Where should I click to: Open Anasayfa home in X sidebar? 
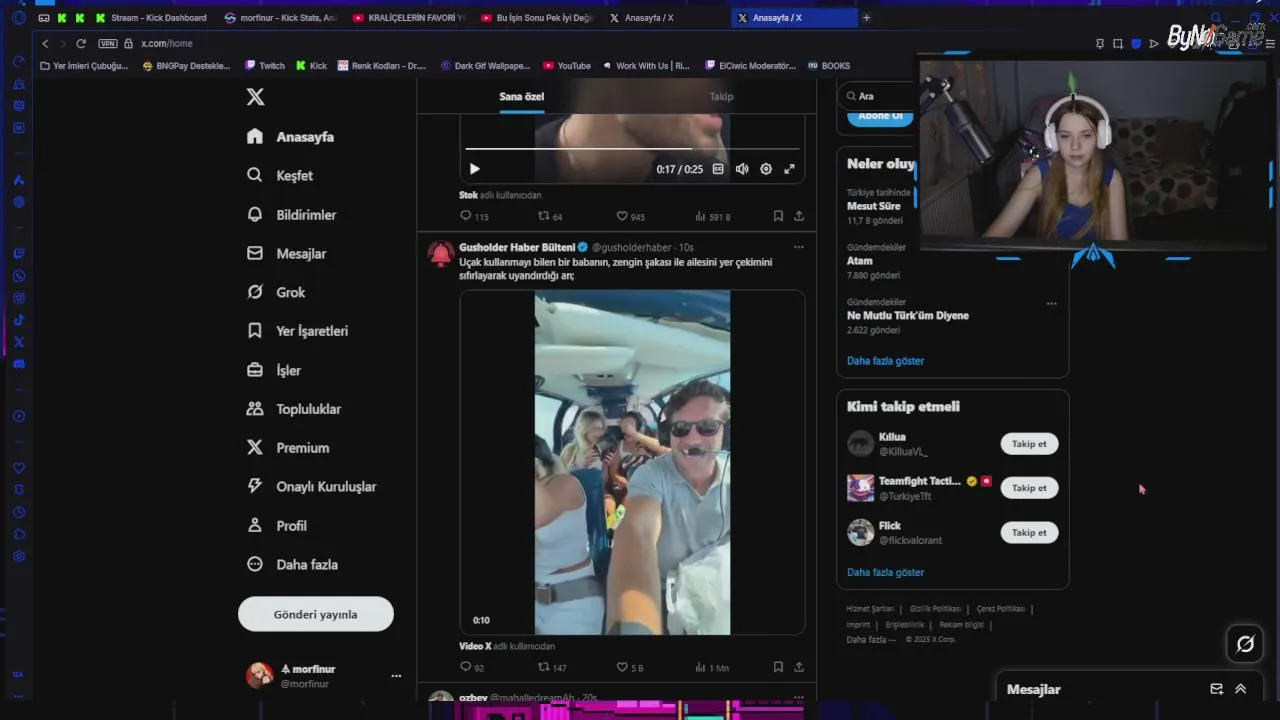pos(290,137)
